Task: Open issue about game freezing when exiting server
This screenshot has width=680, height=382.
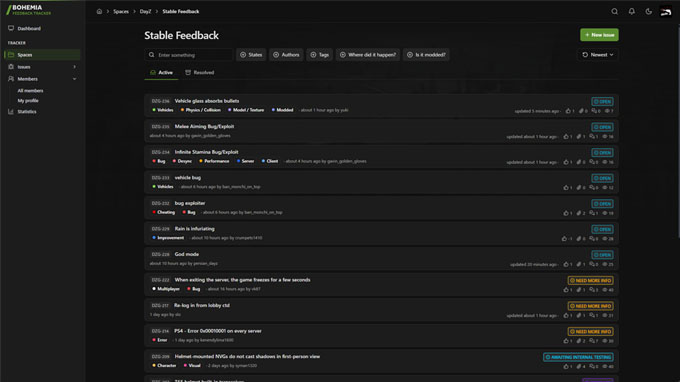Action: 242,280
